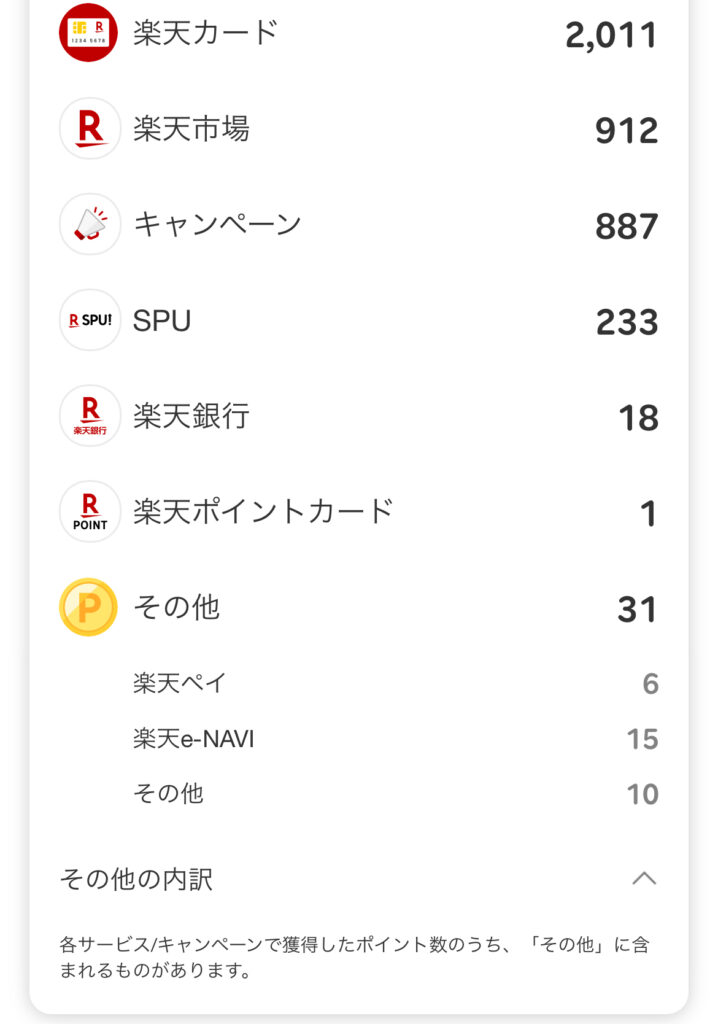
Task: Tap the Rakuten Ichiba R logo icon
Action: [x=89, y=128]
